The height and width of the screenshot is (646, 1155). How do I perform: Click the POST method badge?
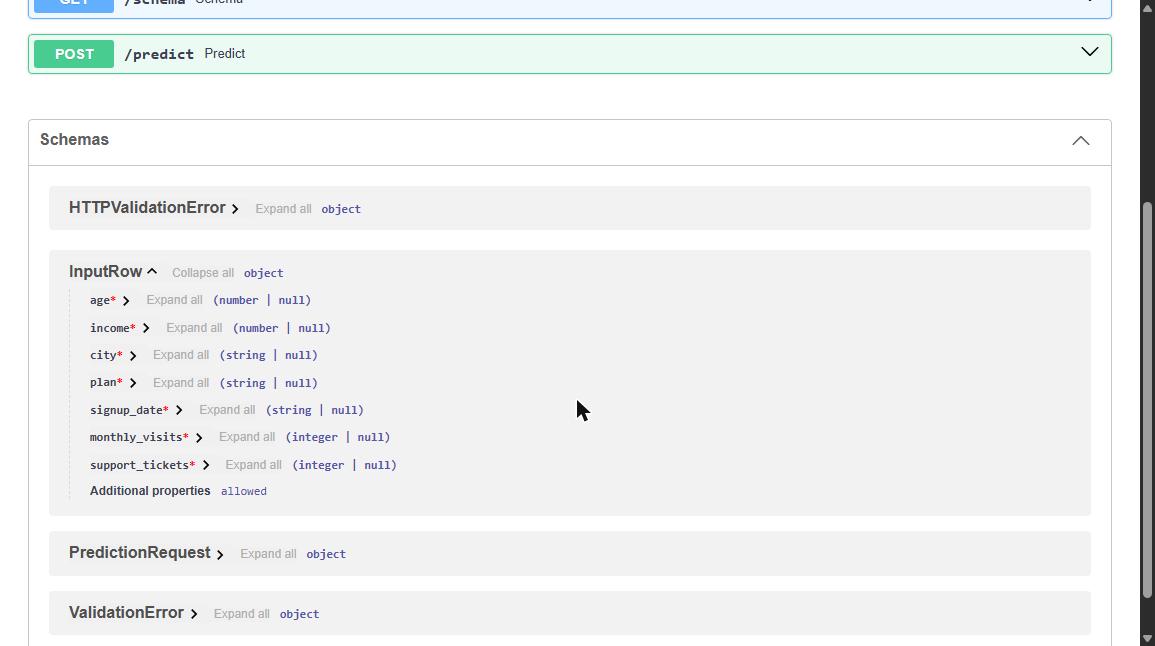point(74,54)
